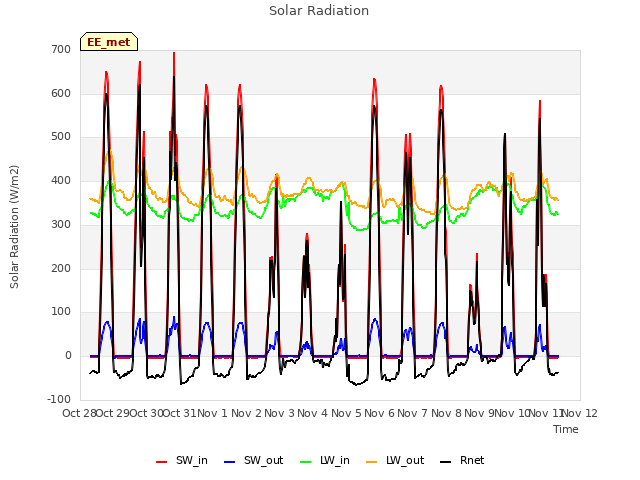Click the Nov 8 x-axis tick label
Image resolution: width=640 pixels, height=480 pixels.
click(x=446, y=413)
